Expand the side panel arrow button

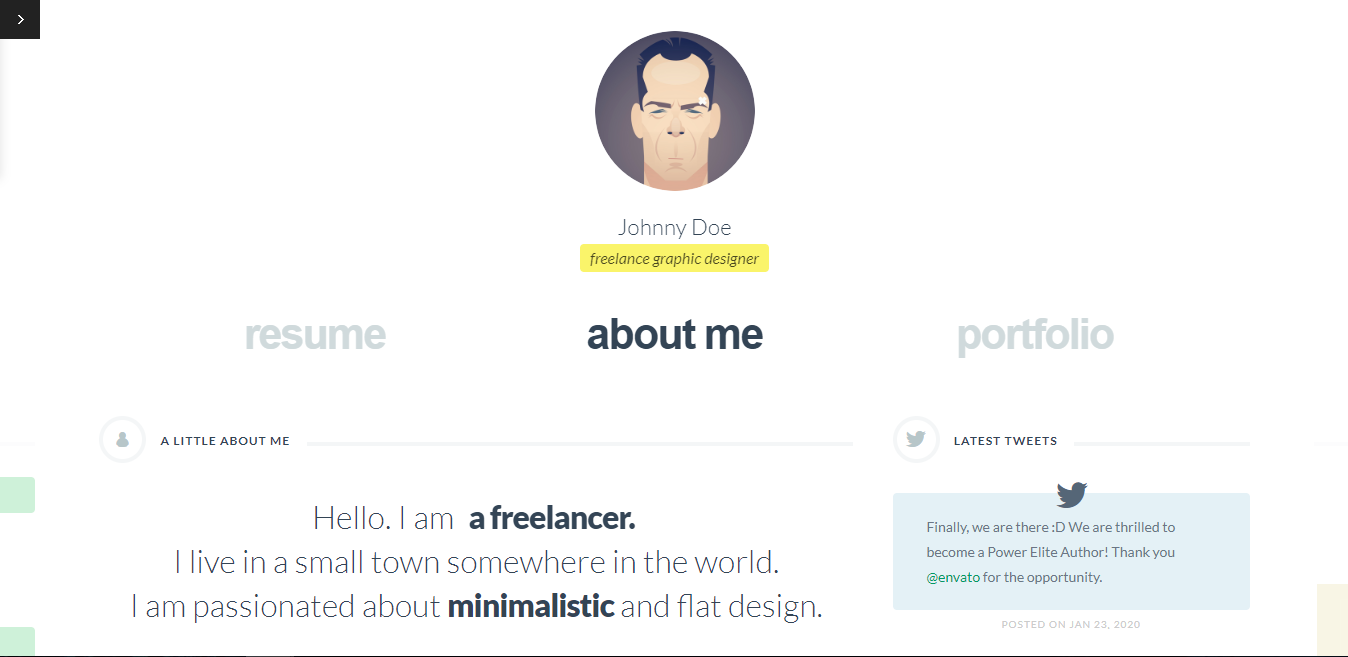(x=20, y=19)
